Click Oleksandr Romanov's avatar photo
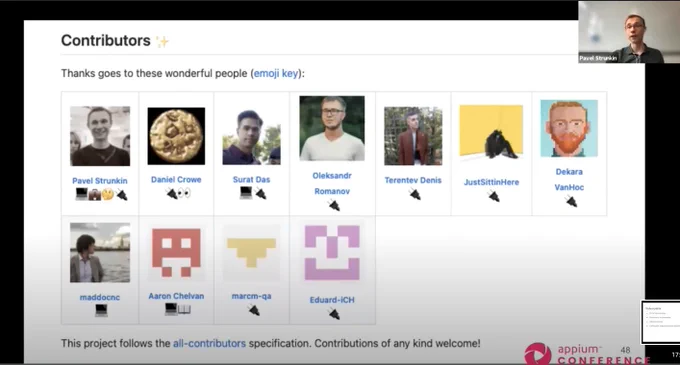 coord(332,128)
